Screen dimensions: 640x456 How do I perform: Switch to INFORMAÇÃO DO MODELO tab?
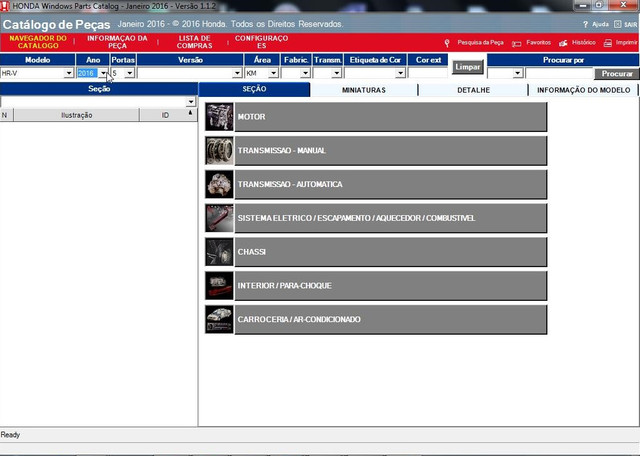click(x=583, y=90)
